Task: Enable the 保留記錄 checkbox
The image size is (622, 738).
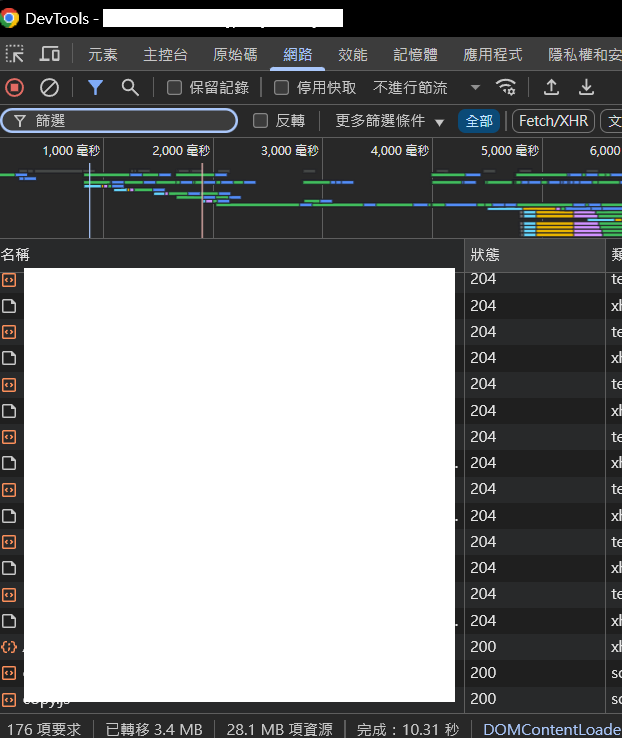Action: click(174, 88)
